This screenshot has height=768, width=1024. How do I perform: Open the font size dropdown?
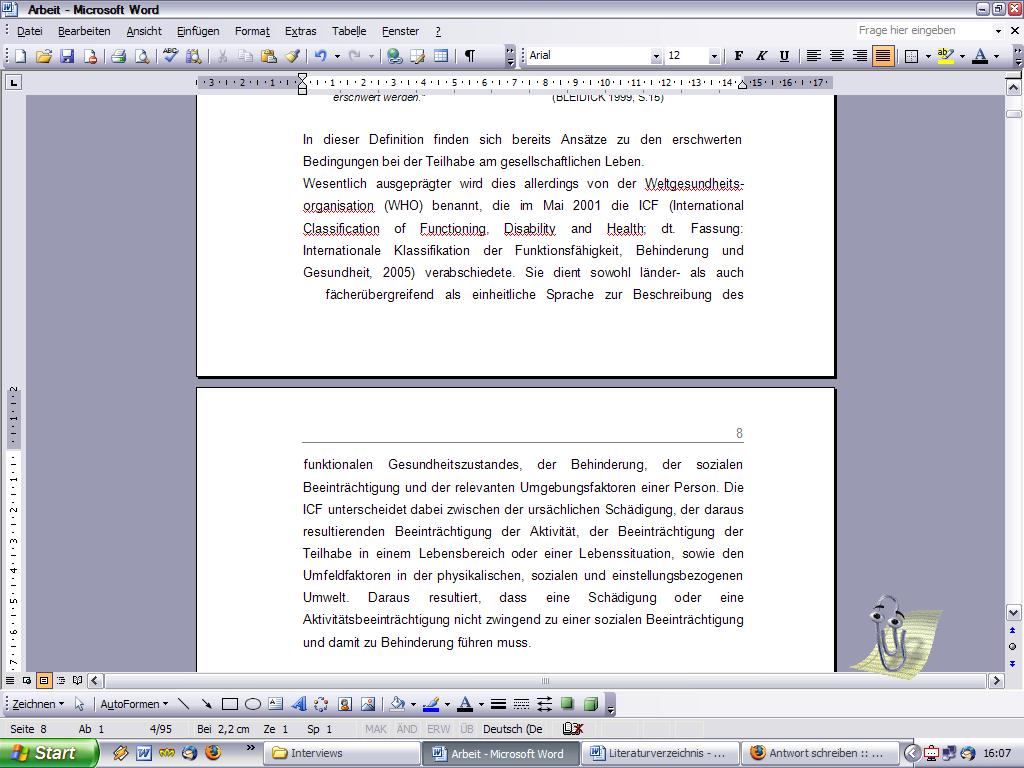click(714, 56)
